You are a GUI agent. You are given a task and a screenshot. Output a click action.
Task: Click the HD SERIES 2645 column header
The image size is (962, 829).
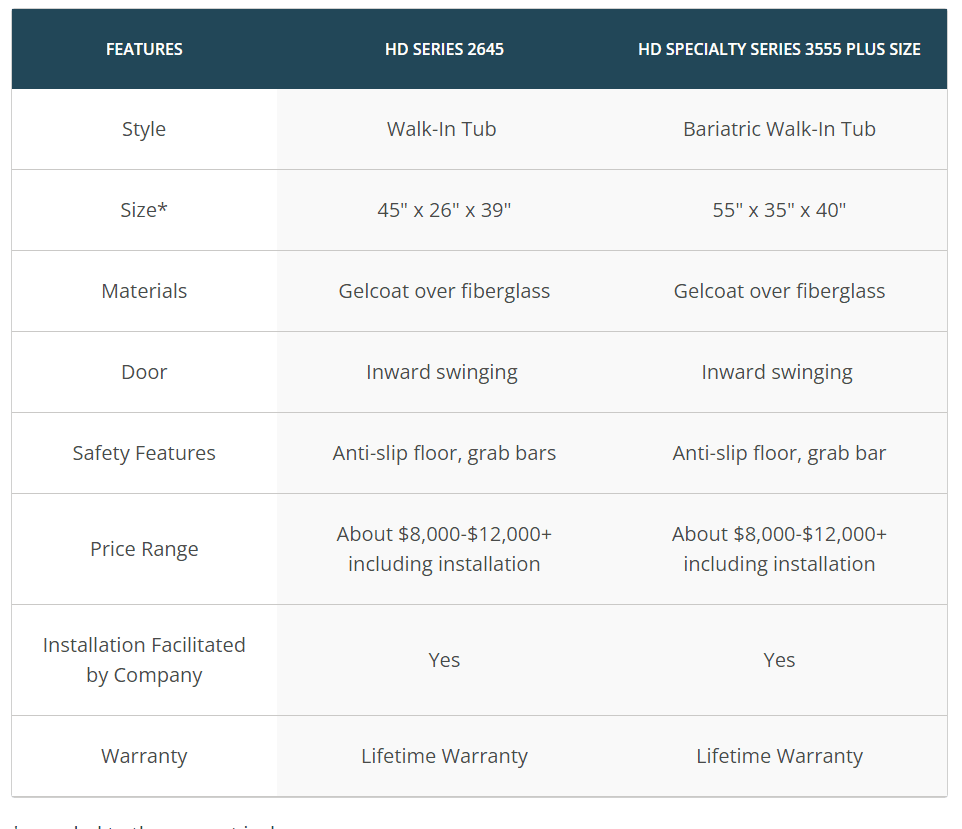[x=444, y=49]
